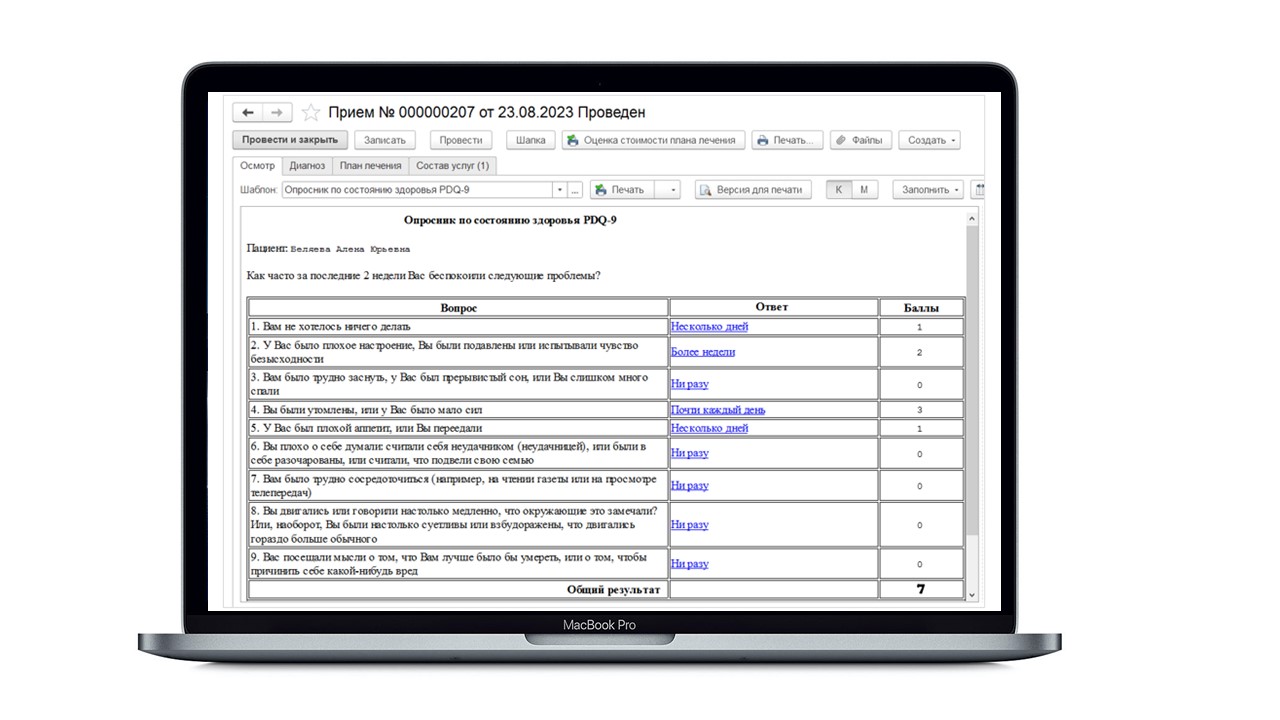
Task: Switch to 'Состав услуг (1)' tab
Action: pos(452,166)
